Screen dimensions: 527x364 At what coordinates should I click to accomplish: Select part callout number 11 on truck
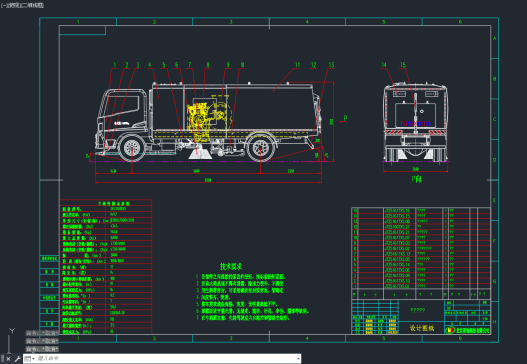[x=297, y=65]
